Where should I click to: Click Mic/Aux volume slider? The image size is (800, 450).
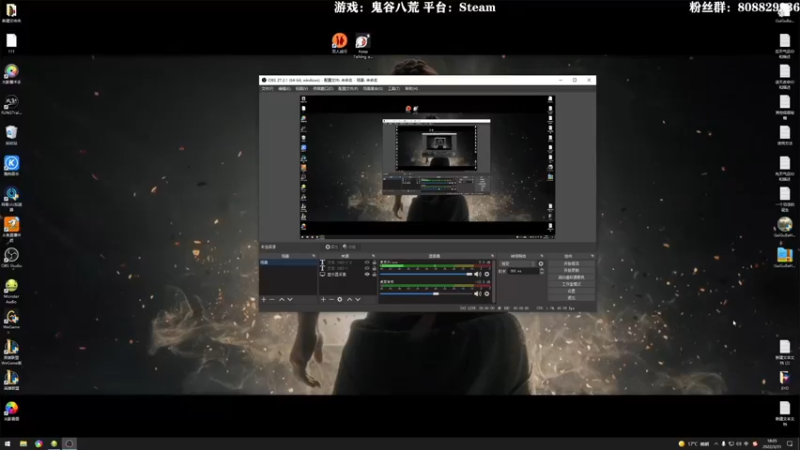426,274
